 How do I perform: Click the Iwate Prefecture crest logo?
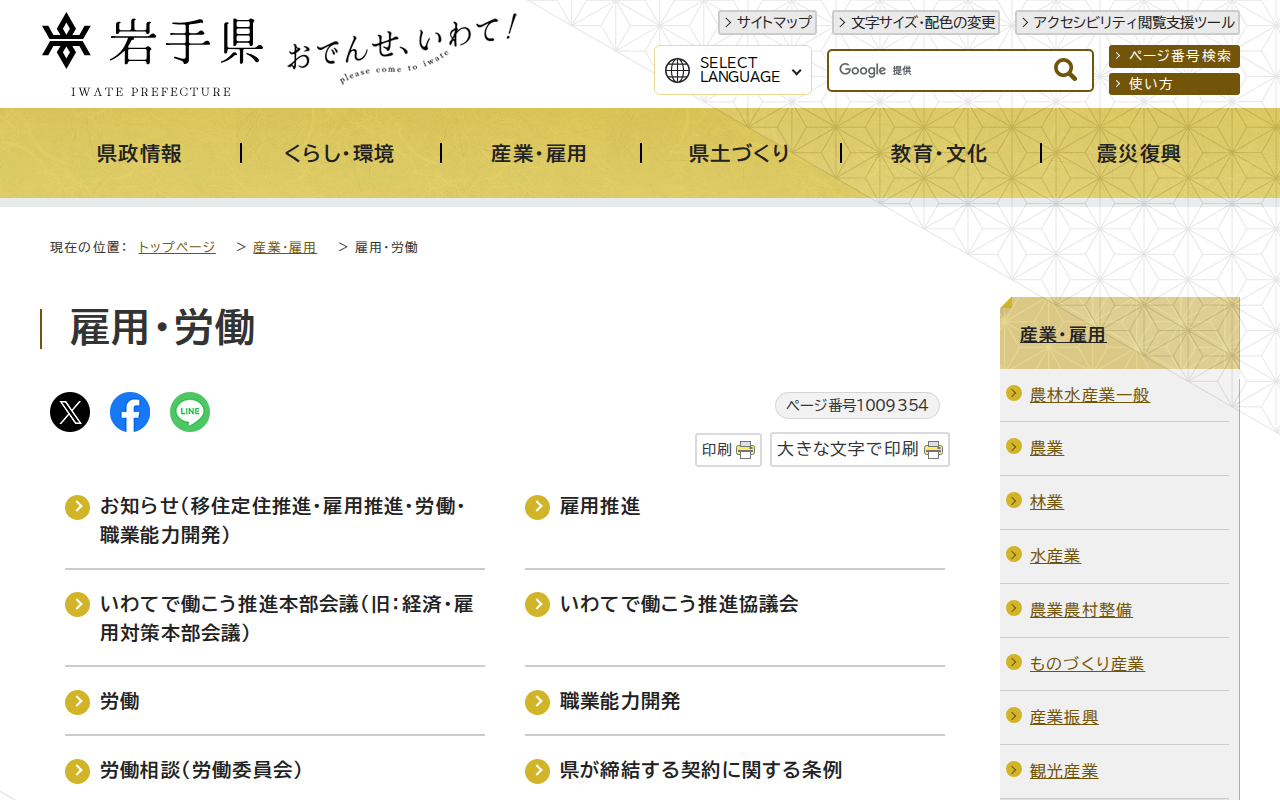64,40
